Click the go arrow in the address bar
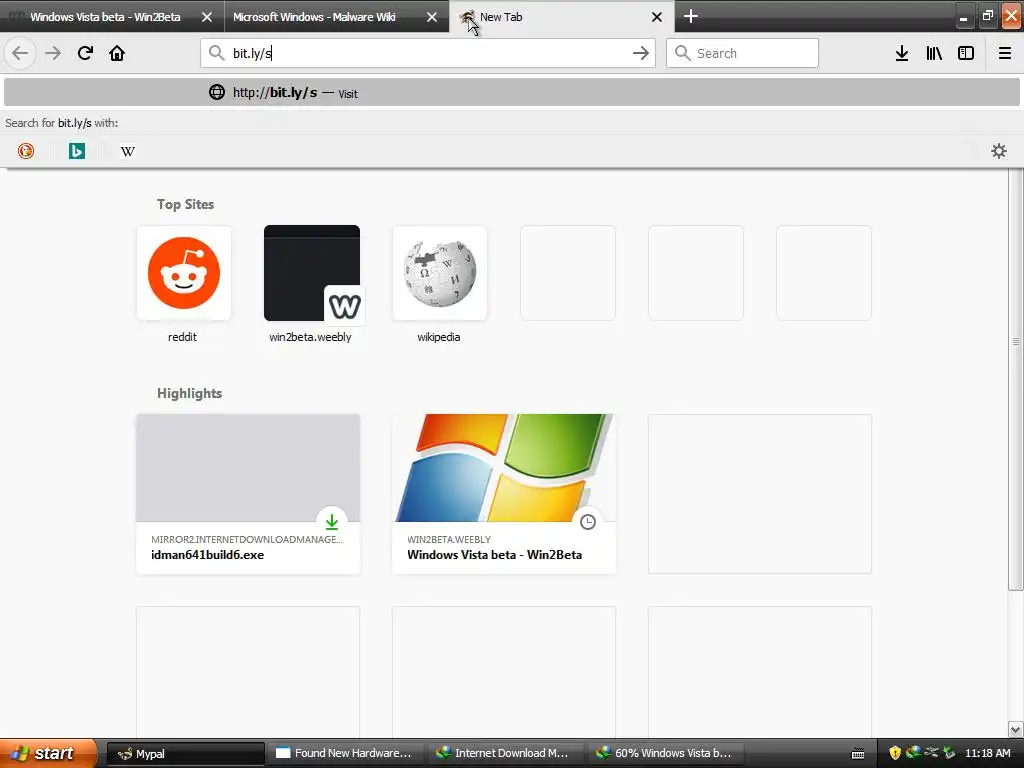The width and height of the screenshot is (1024, 768). (x=641, y=53)
